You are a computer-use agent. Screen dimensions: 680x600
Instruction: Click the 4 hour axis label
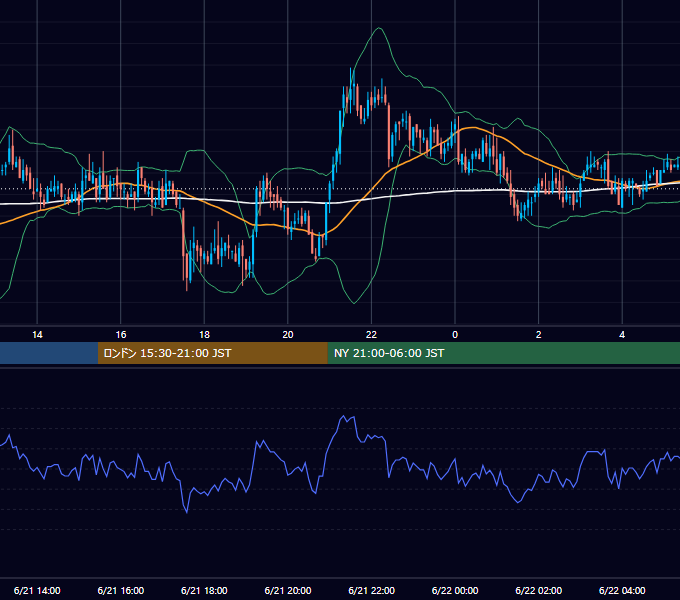coord(622,335)
